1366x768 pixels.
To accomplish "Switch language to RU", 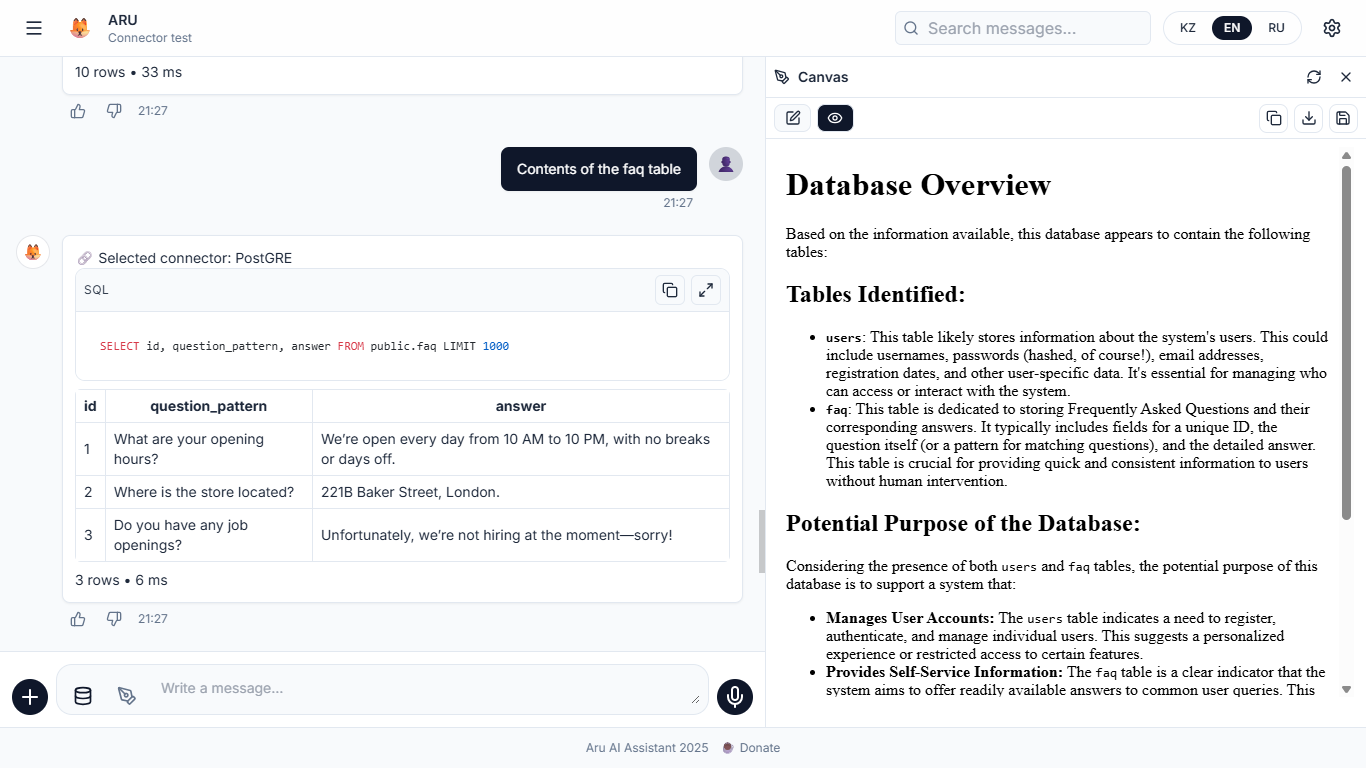I will tap(1276, 28).
